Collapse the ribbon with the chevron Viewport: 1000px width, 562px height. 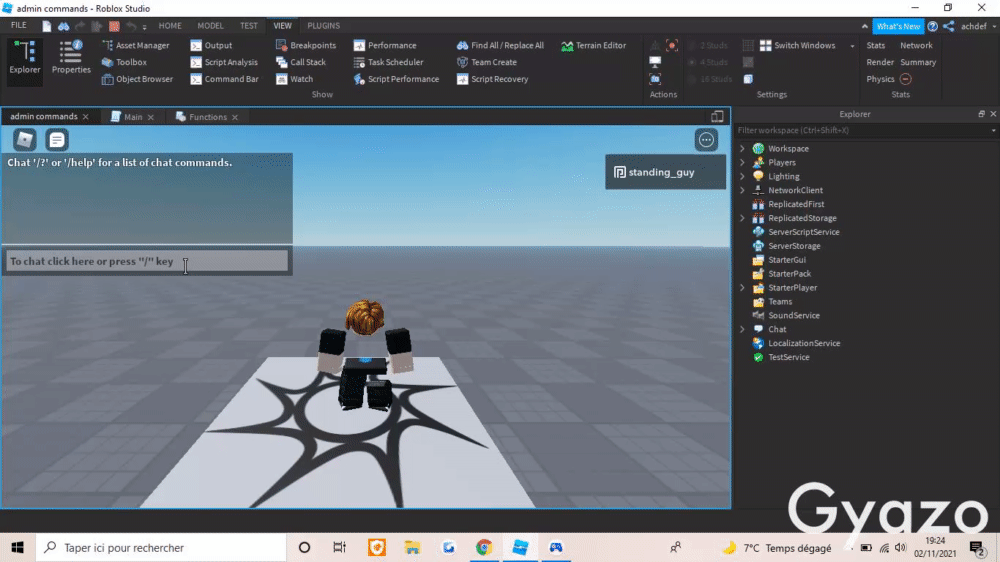pyautogui.click(x=864, y=26)
